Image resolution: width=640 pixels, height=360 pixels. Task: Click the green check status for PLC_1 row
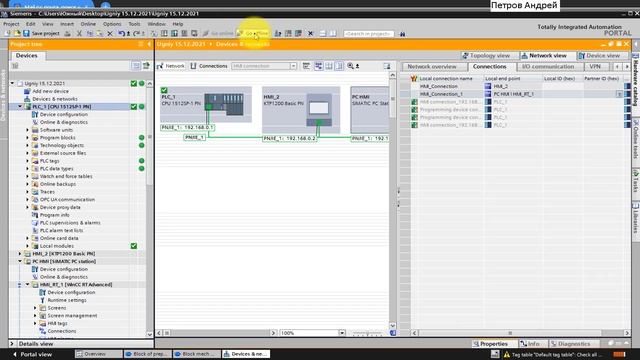point(133,107)
